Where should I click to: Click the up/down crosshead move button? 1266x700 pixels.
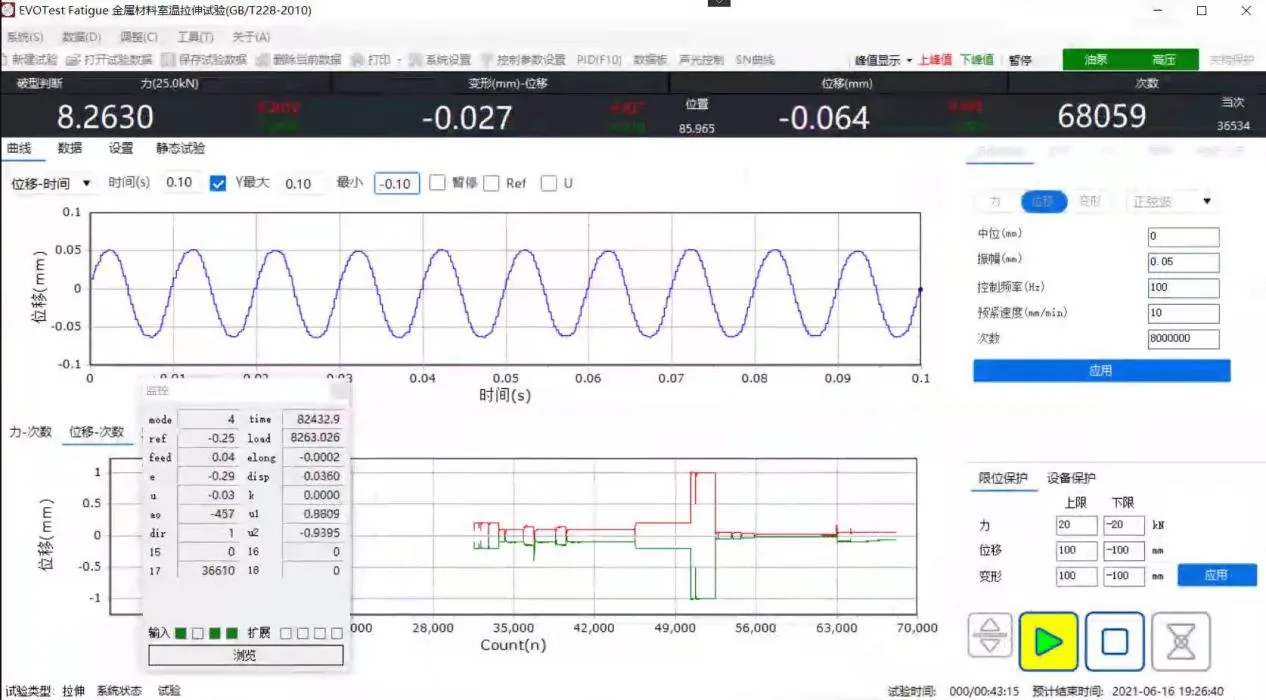(990, 637)
